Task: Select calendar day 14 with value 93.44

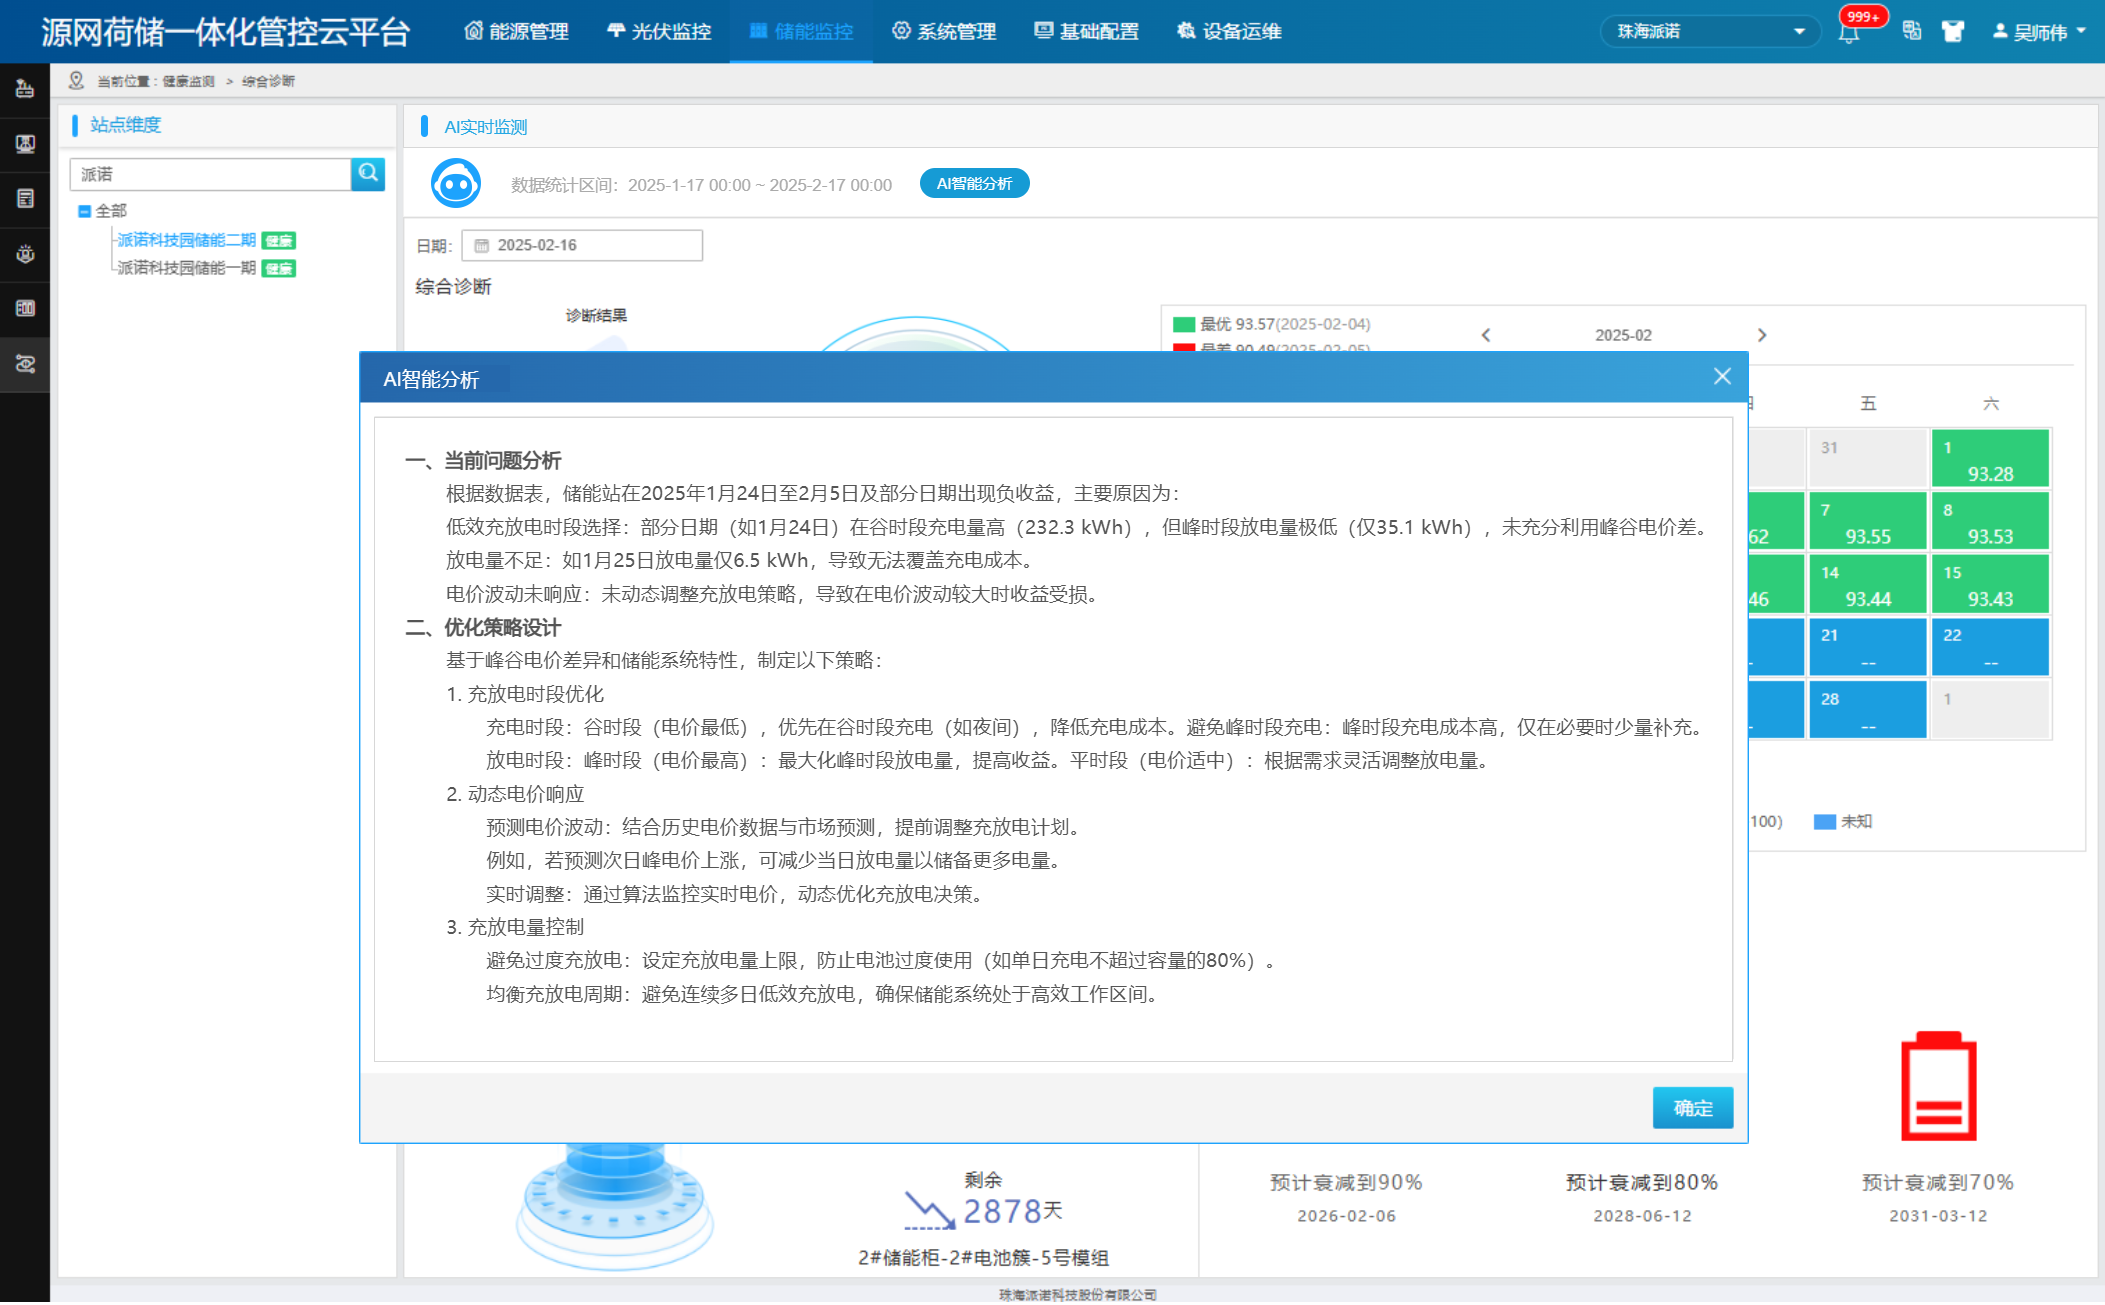Action: click(x=1867, y=584)
